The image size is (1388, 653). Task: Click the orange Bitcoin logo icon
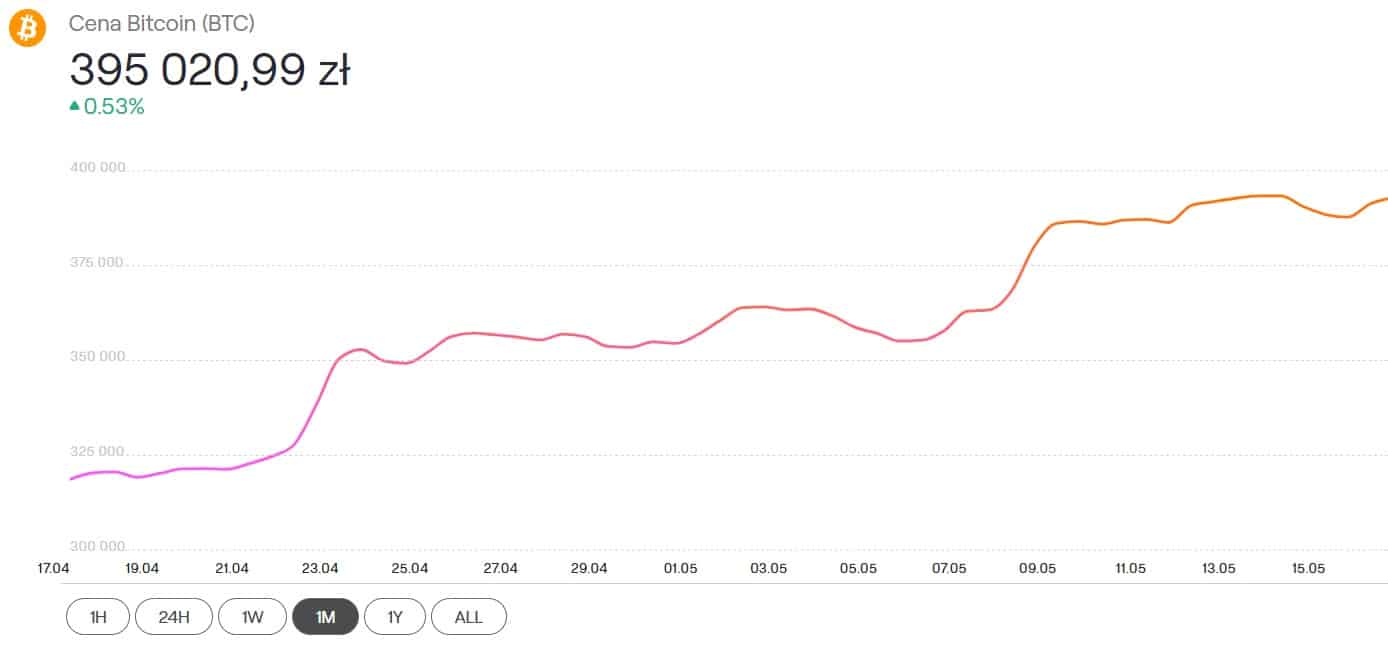tap(28, 28)
